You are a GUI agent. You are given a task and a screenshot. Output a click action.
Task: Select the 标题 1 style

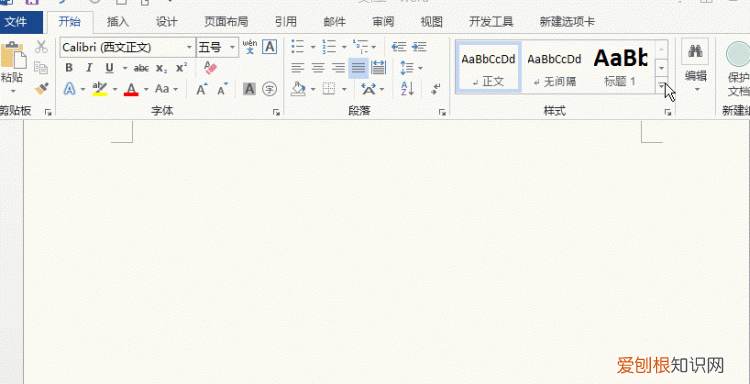(x=620, y=66)
